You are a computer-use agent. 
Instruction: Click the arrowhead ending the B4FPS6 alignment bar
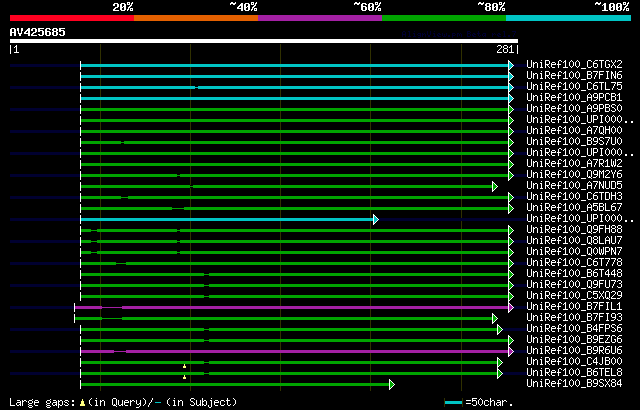(499, 329)
